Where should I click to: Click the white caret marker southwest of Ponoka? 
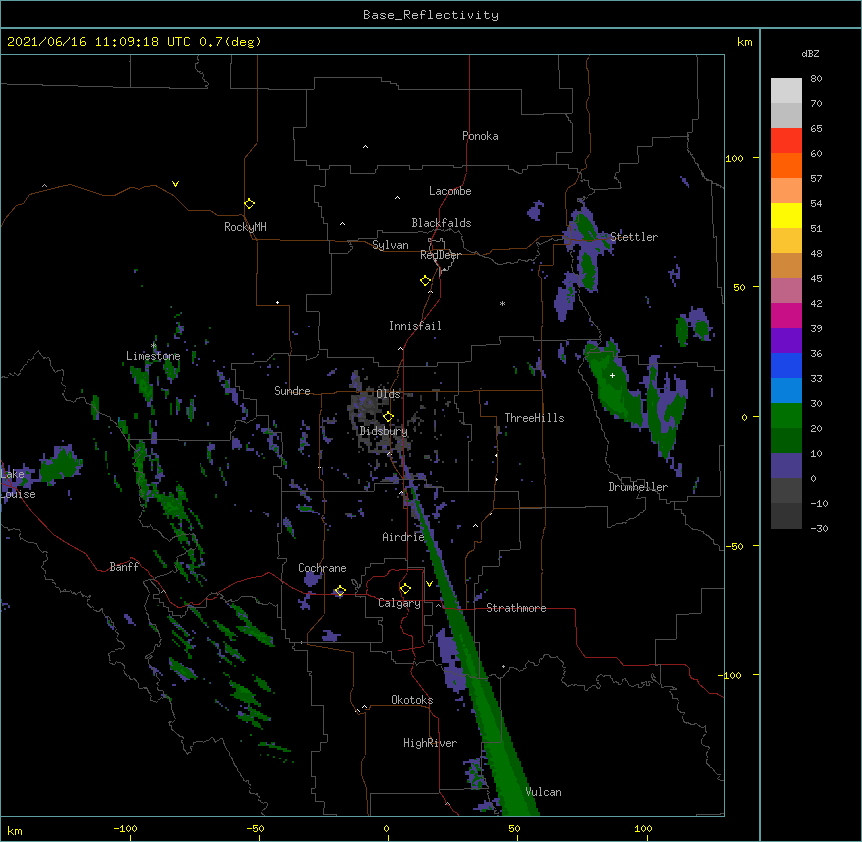coord(366,147)
